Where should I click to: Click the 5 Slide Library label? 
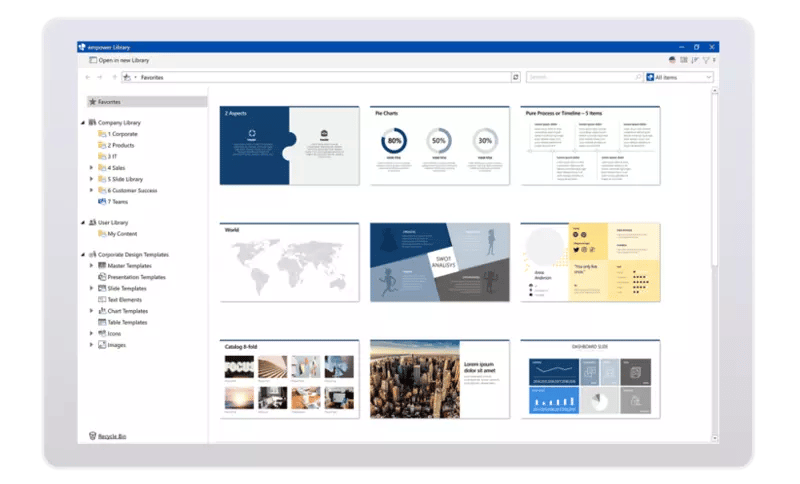125,179
